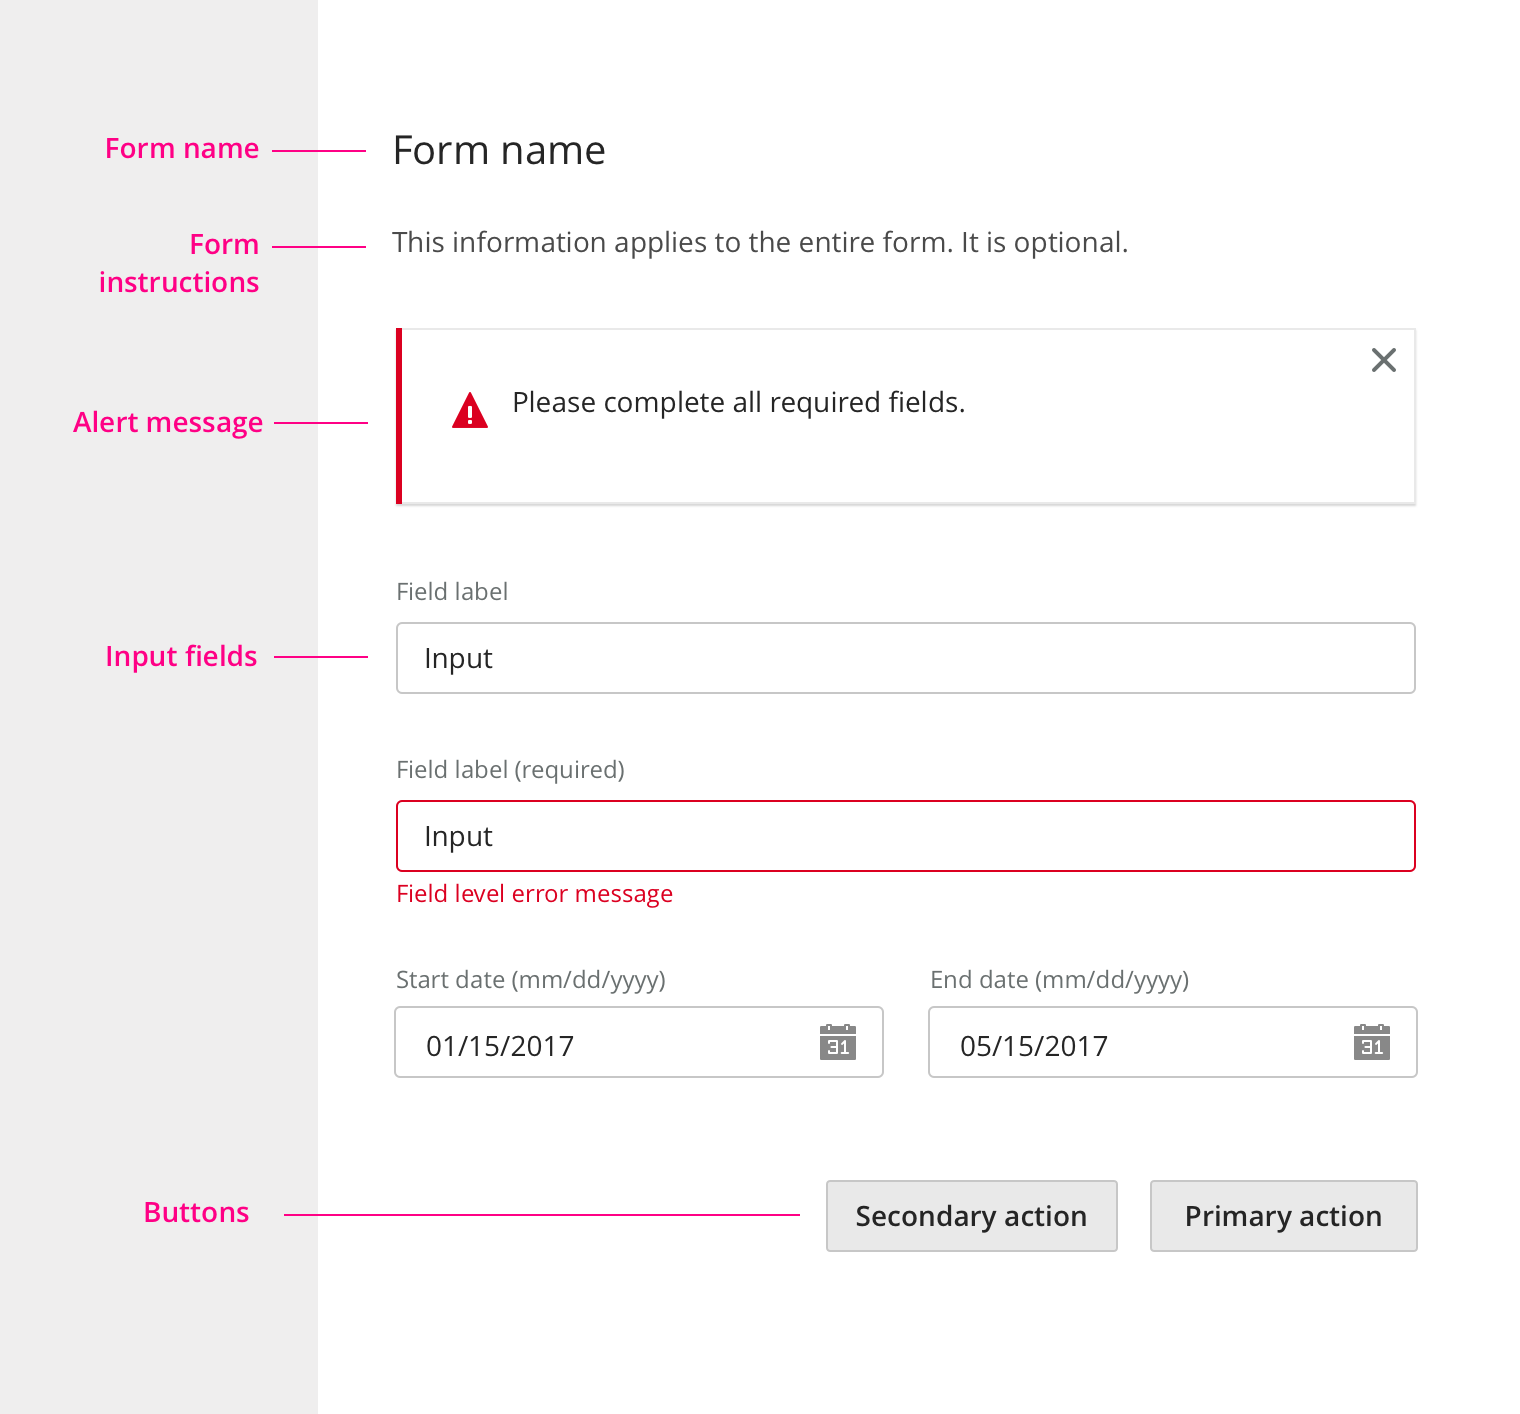Click the End date field showing 05/15/2017
This screenshot has width=1520, height=1414.
click(x=1130, y=1043)
